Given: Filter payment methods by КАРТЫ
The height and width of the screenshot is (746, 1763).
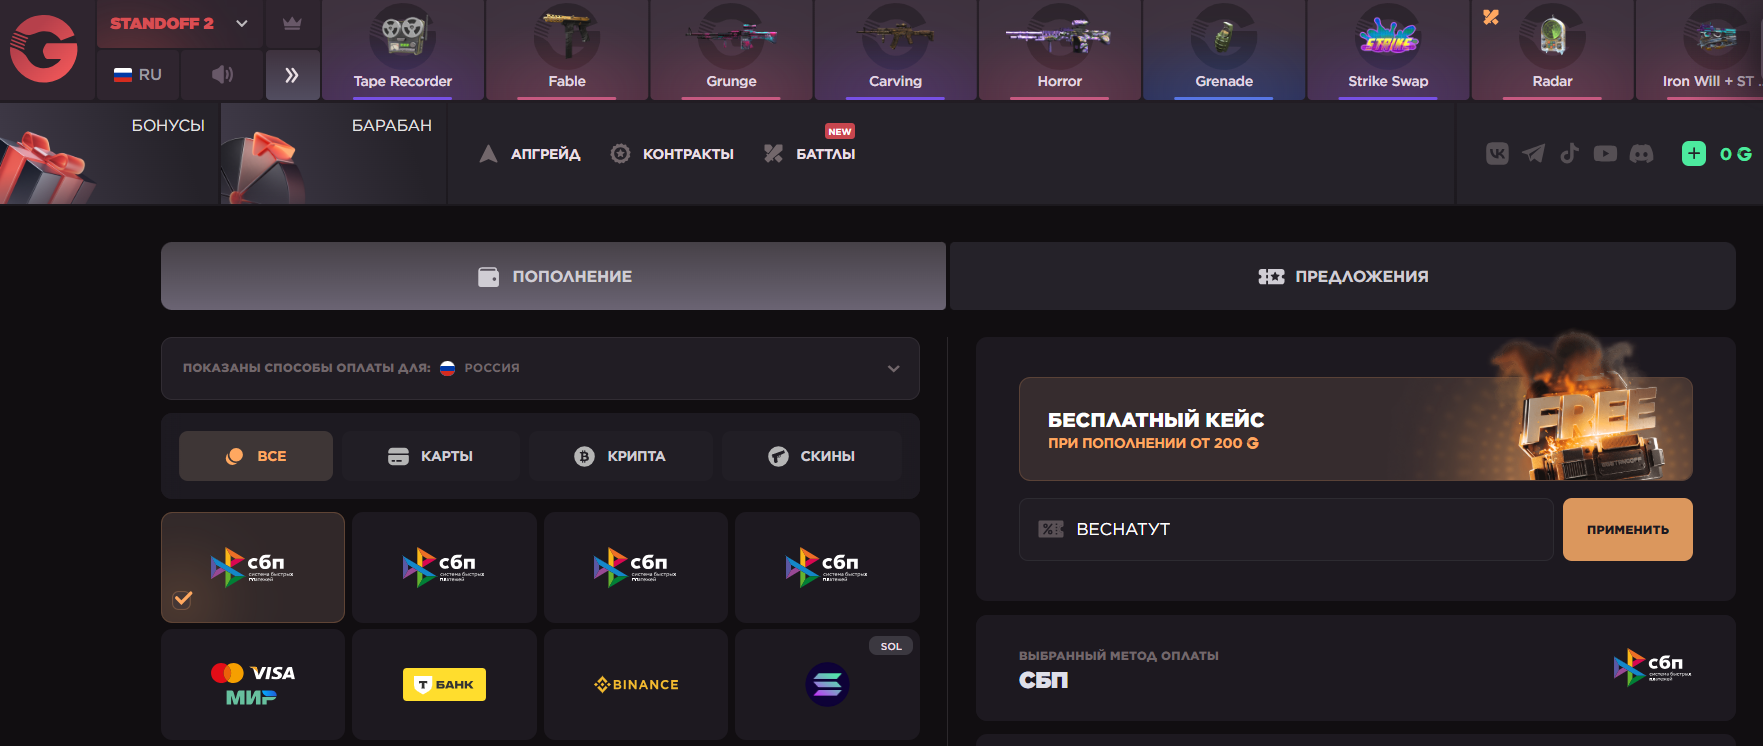Looking at the screenshot, I should [x=430, y=456].
